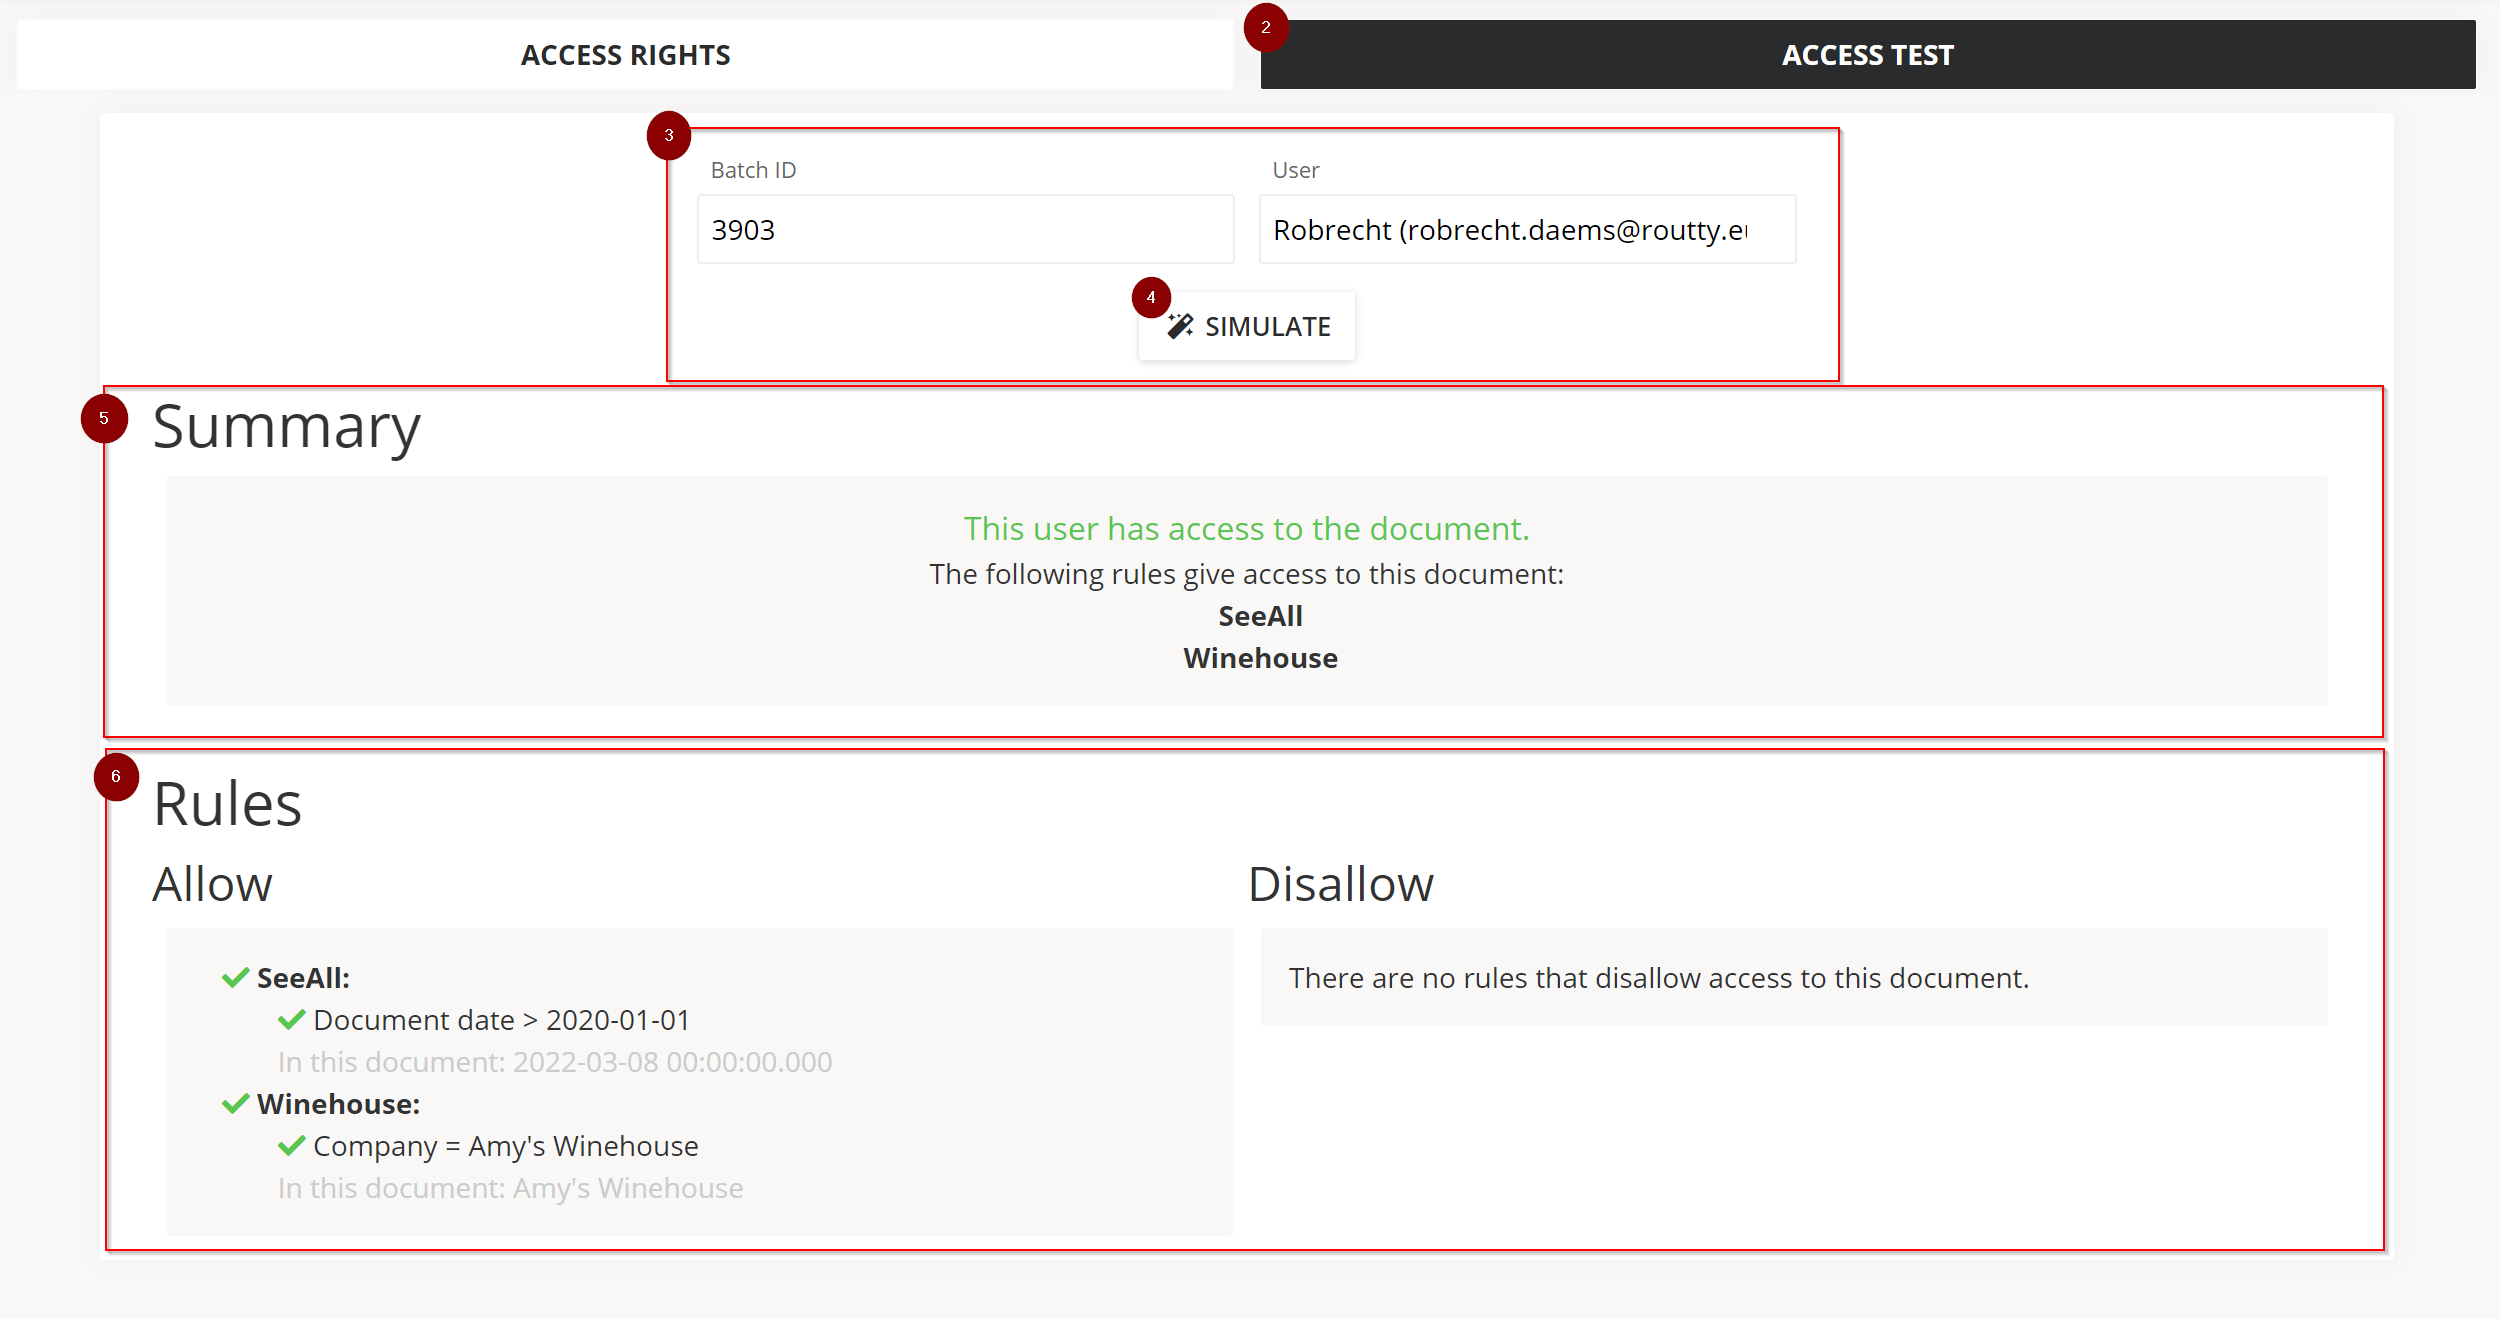Image resolution: width=2500 pixels, height=1319 pixels.
Task: Click checkmark next to Company condition
Action: (x=291, y=1146)
